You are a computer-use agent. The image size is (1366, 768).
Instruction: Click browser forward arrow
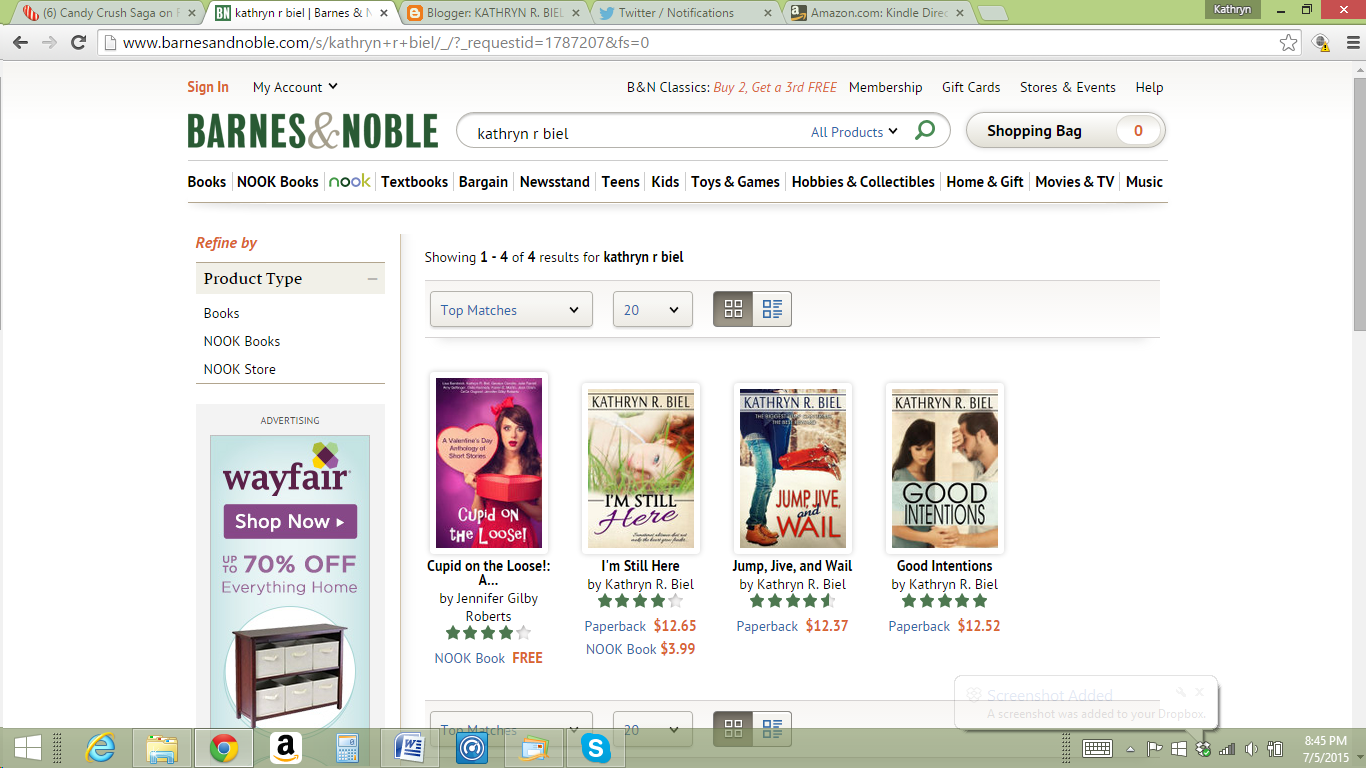click(49, 43)
